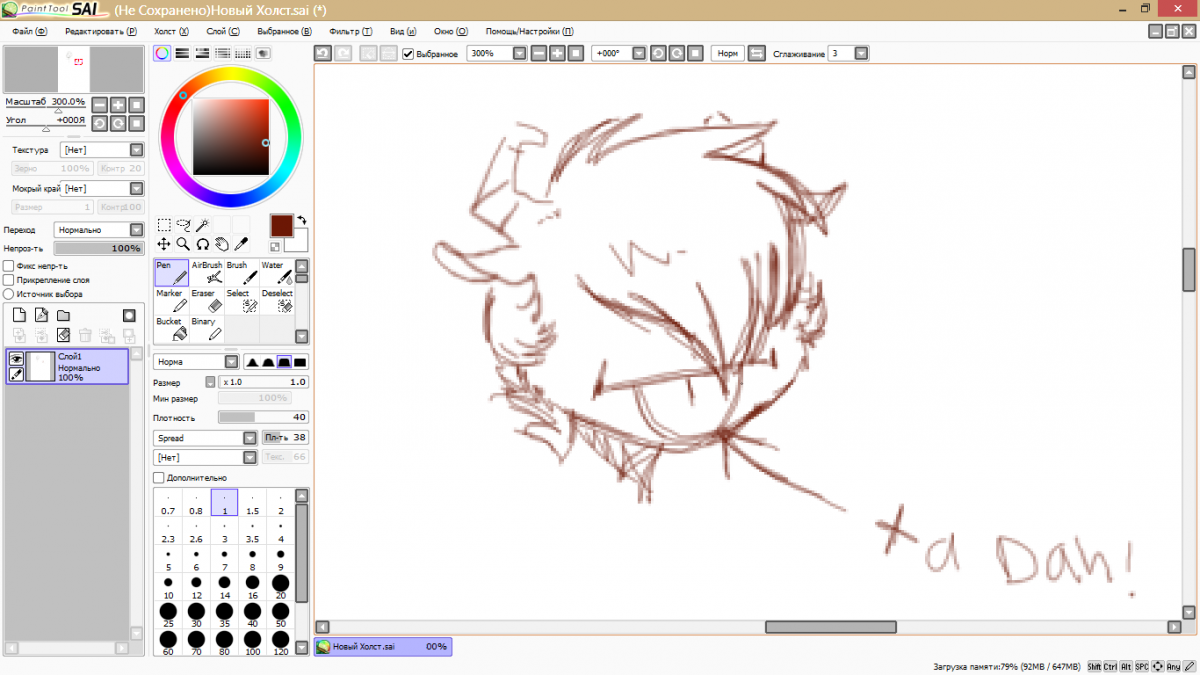
Task: Click the Новый Холст.sai canvas tab
Action: (x=382, y=647)
